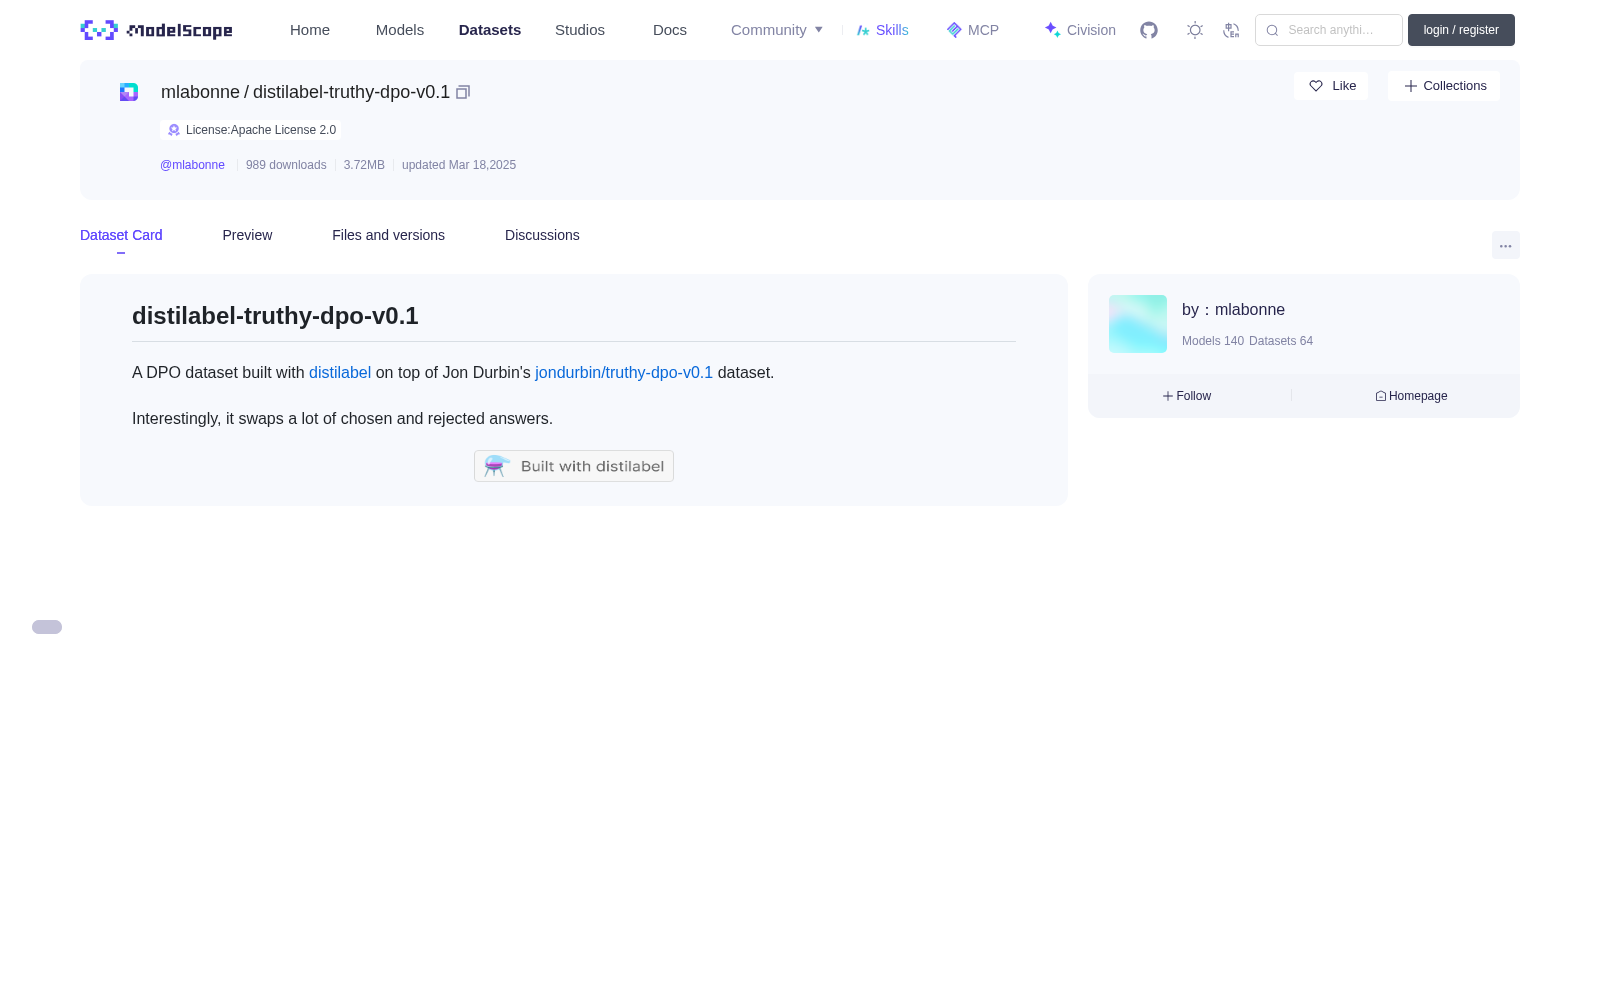Screen dimensions: 1600x1000
Task: Click the updated Mar 18,2025 text
Action: pos(459,165)
